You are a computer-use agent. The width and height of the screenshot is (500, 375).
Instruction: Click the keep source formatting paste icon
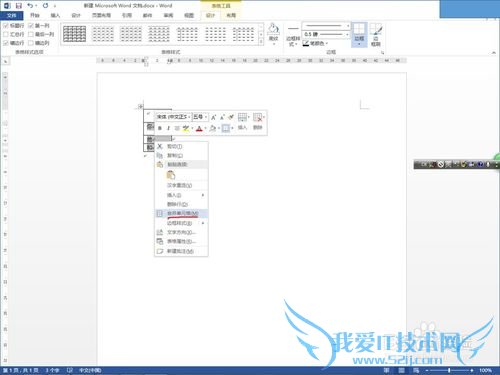(171, 175)
